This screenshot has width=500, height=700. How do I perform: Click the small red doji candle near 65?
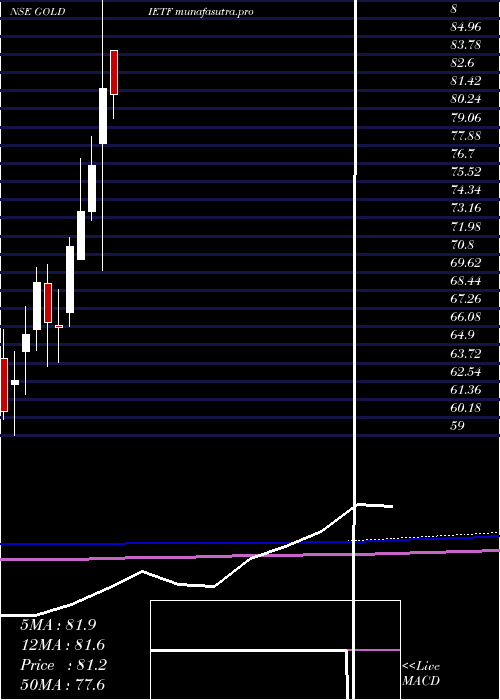tap(59, 326)
